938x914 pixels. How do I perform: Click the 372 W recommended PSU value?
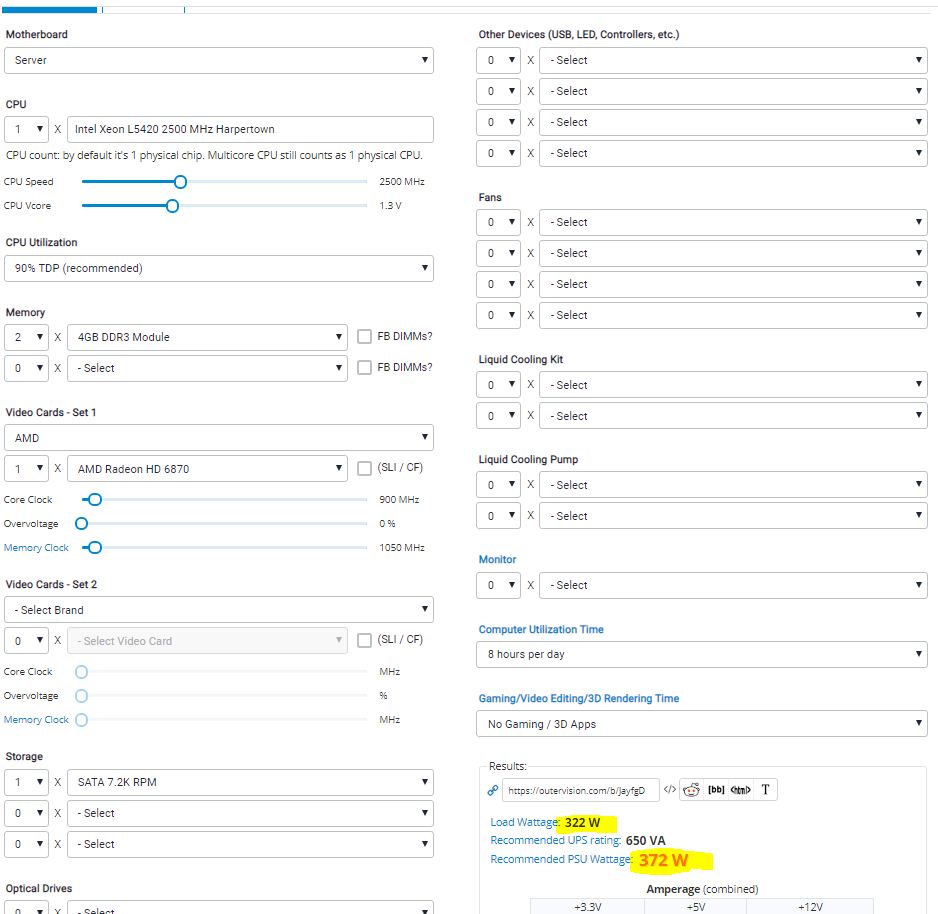[663, 860]
